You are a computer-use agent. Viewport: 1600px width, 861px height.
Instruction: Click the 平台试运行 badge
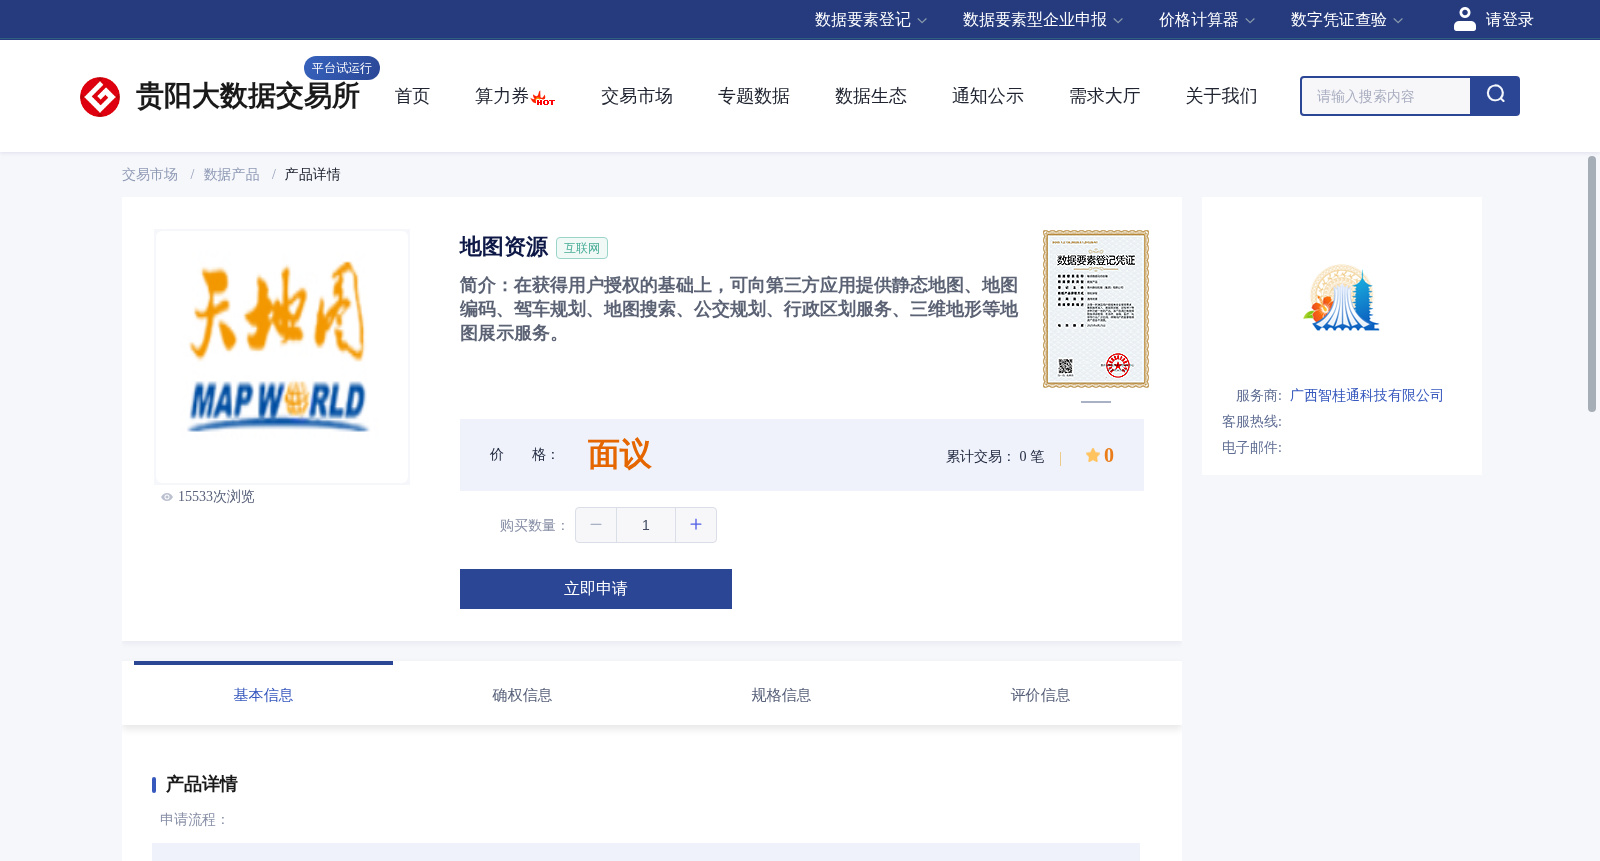click(x=342, y=68)
